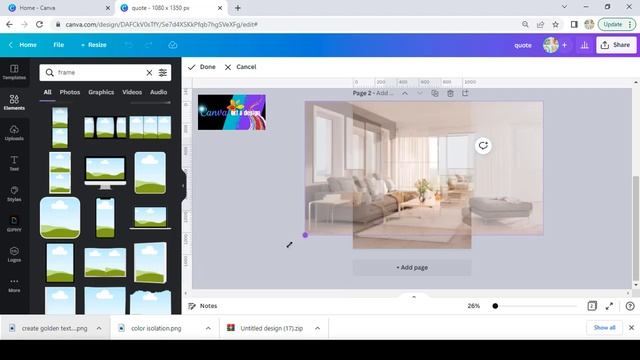Click Done to confirm crop
This screenshot has width=640, height=360.
pos(202,67)
